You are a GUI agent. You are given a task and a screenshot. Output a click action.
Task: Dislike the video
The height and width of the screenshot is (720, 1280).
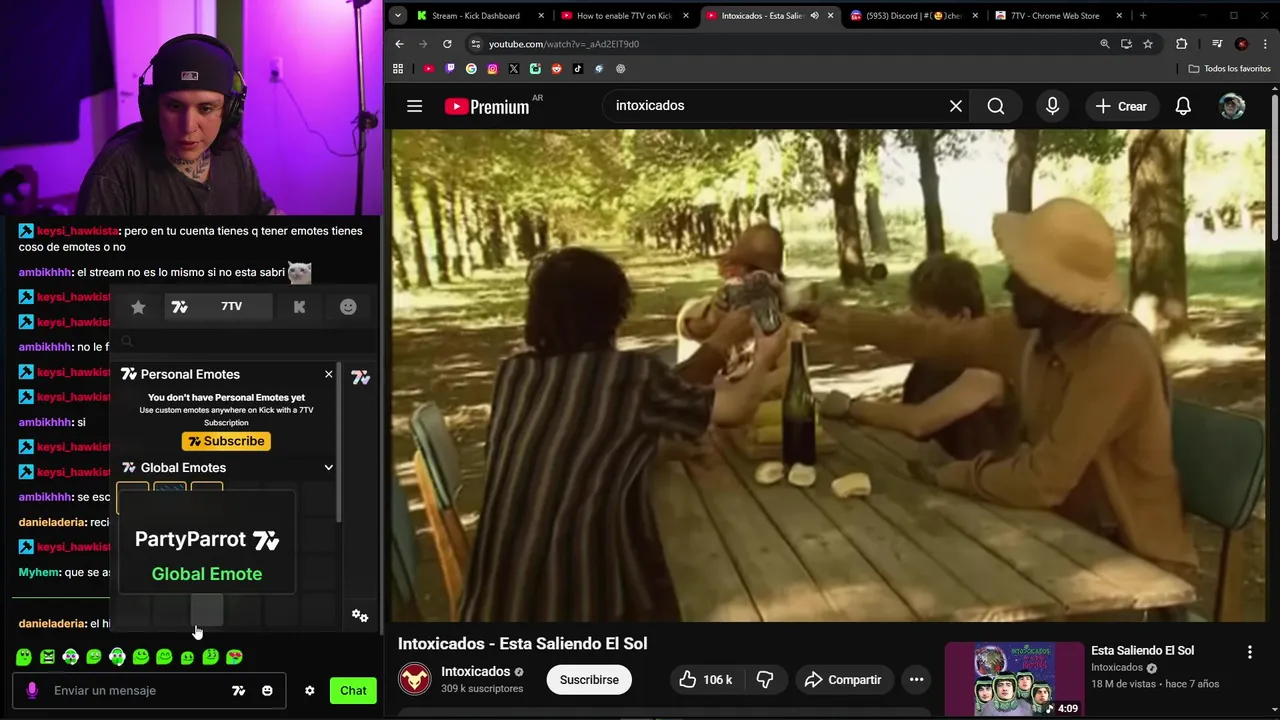765,680
